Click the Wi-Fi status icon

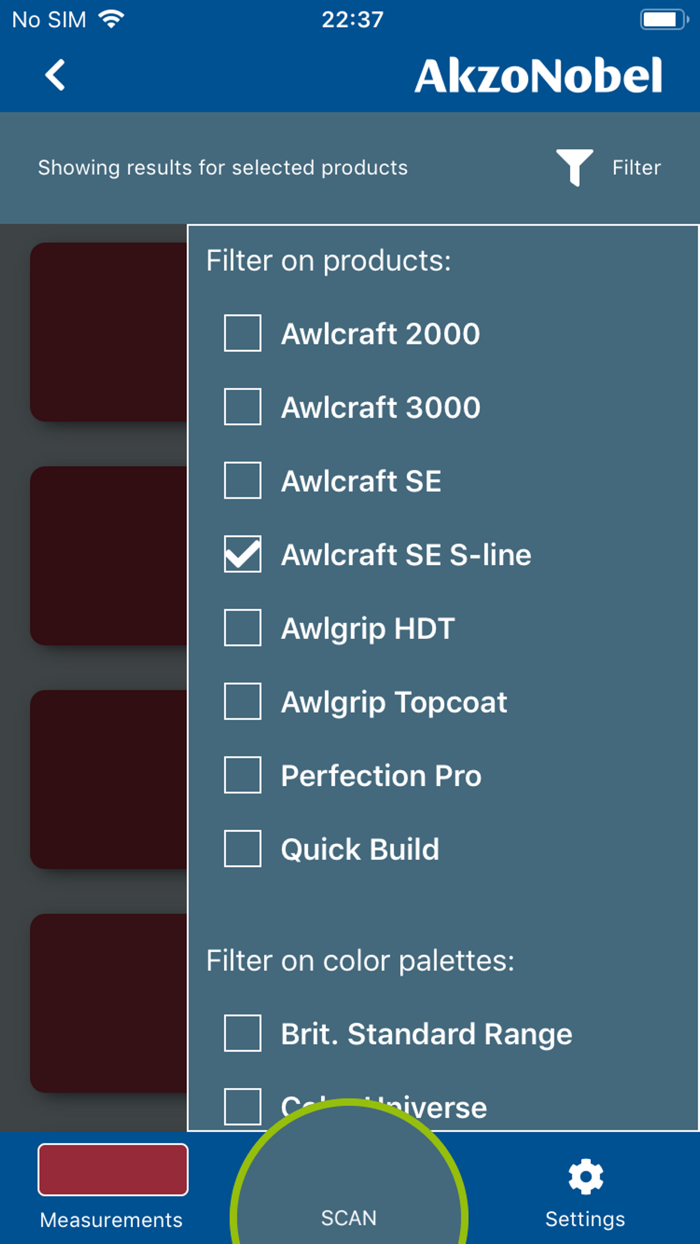coord(109,18)
